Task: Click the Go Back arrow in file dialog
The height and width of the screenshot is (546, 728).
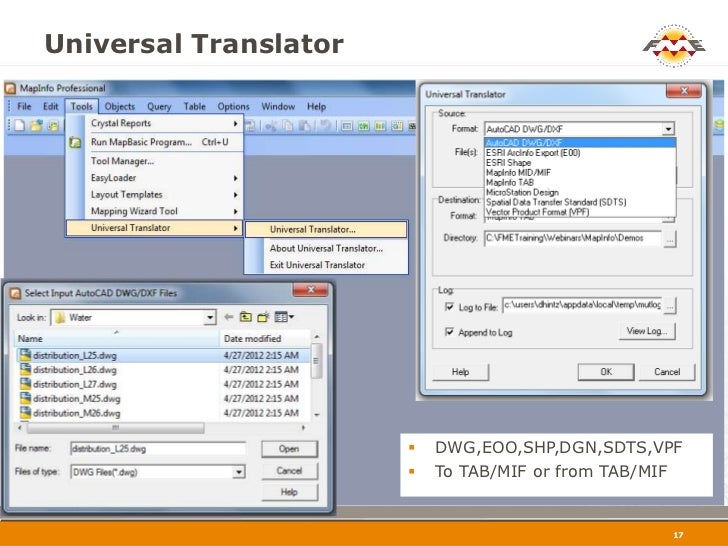Action: (228, 317)
